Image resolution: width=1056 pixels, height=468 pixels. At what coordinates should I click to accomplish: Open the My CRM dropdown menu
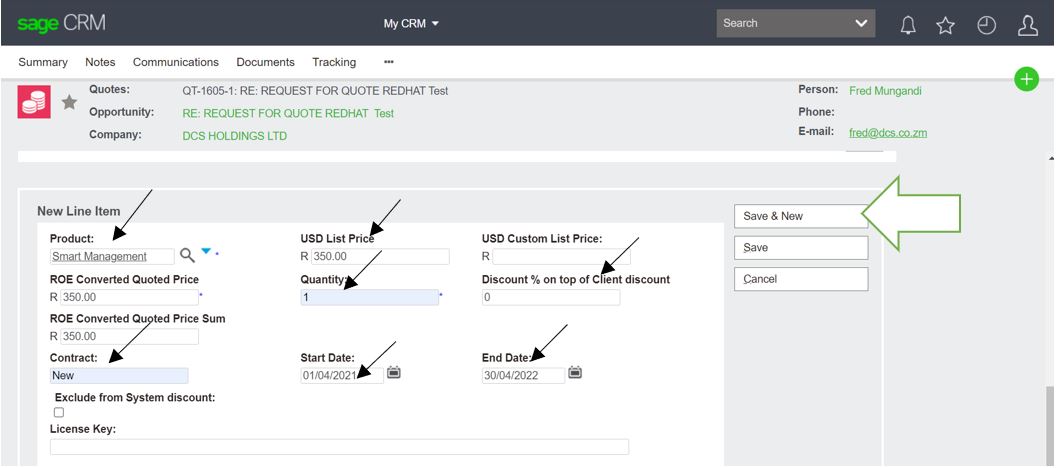click(411, 23)
